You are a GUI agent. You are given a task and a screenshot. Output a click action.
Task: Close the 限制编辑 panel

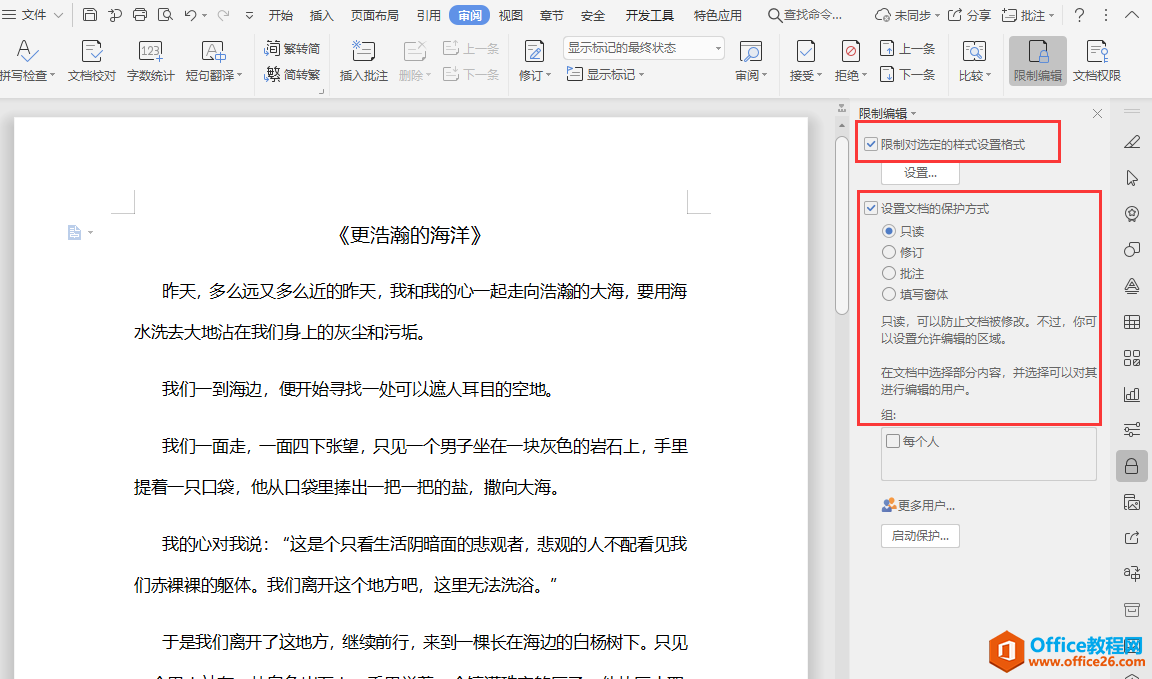click(1097, 113)
